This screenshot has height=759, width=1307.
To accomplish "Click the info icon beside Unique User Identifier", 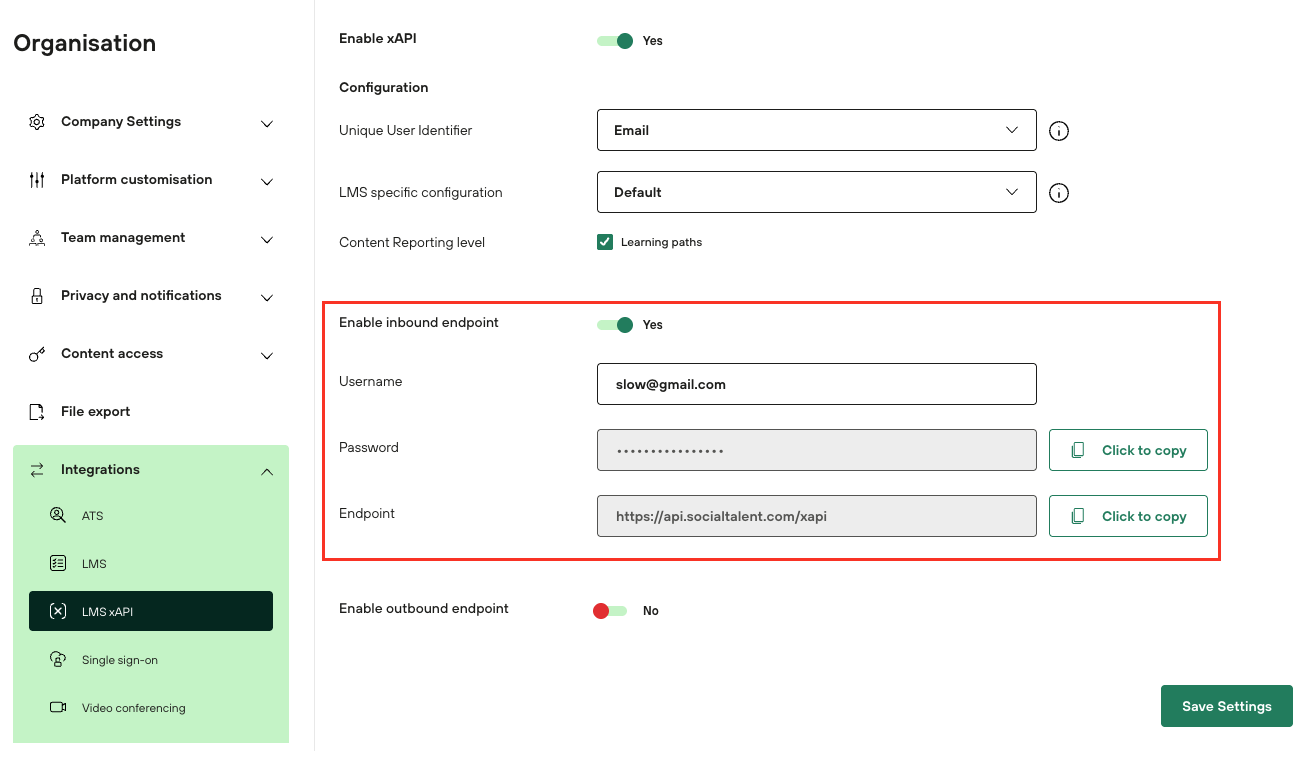I will click(x=1059, y=131).
